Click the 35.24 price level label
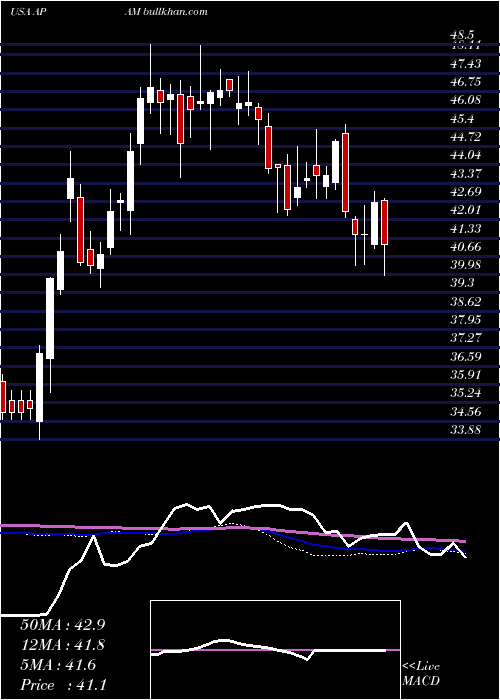Image resolution: width=500 pixels, height=700 pixels. 466,393
